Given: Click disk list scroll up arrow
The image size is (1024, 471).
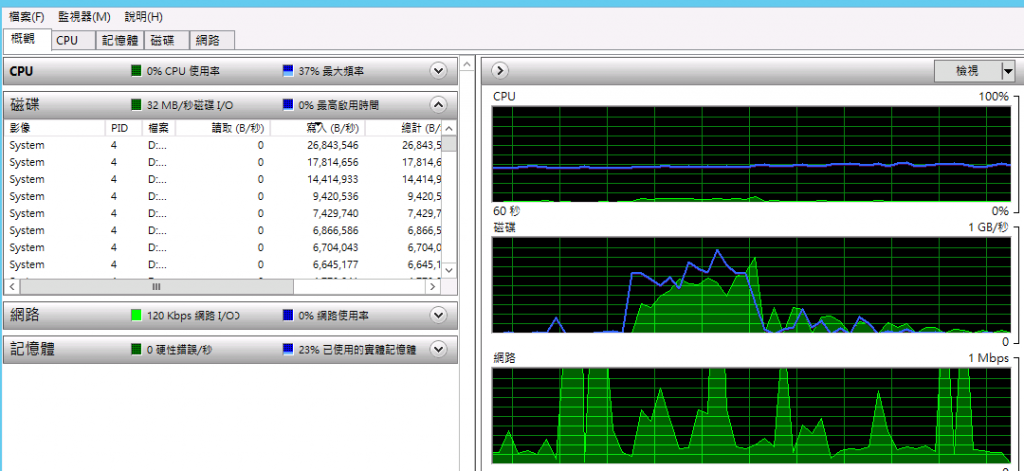Looking at the screenshot, I should tap(450, 127).
